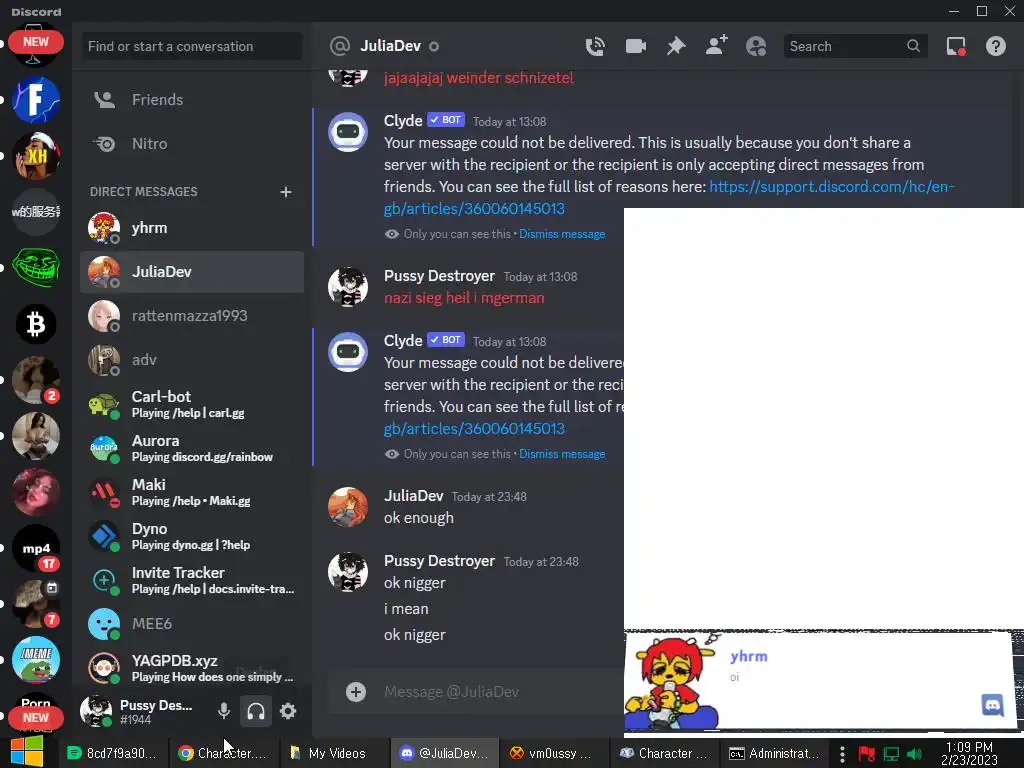Mute the microphone in user panel
1024x768 pixels.
click(223, 711)
